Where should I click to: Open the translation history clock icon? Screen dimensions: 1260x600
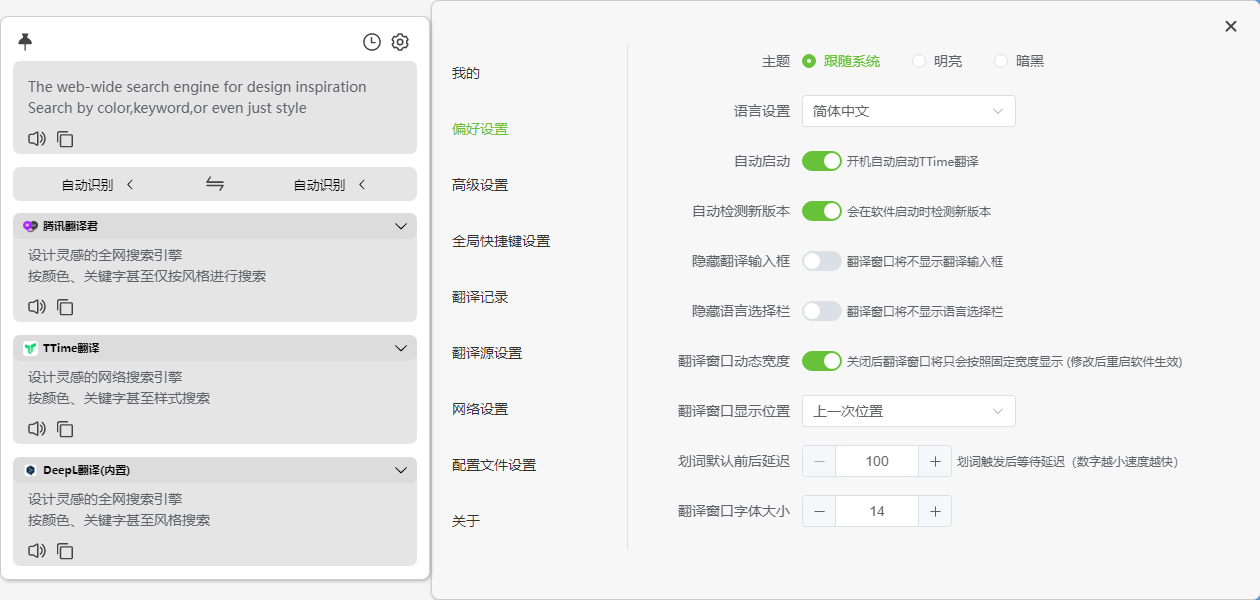(371, 42)
